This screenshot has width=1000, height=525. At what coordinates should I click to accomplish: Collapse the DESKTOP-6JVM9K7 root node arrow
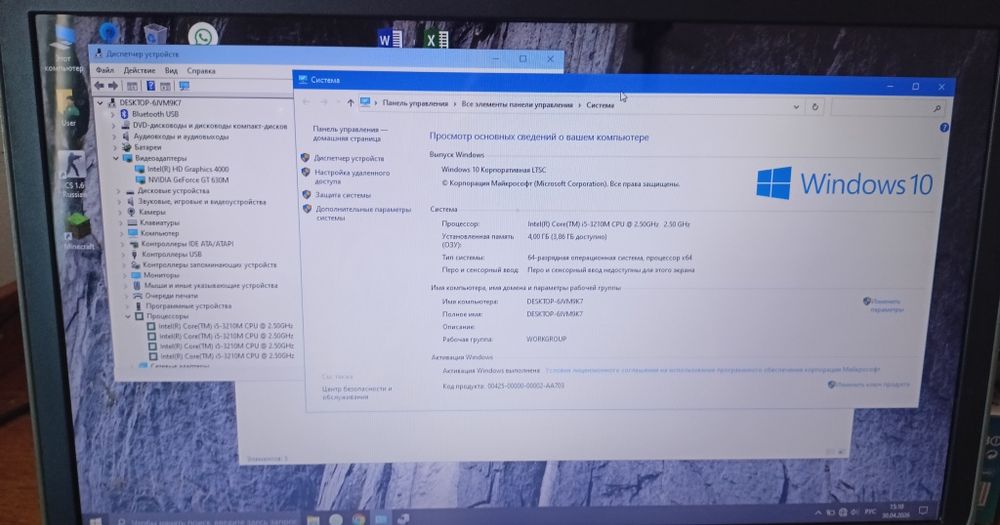coord(99,103)
